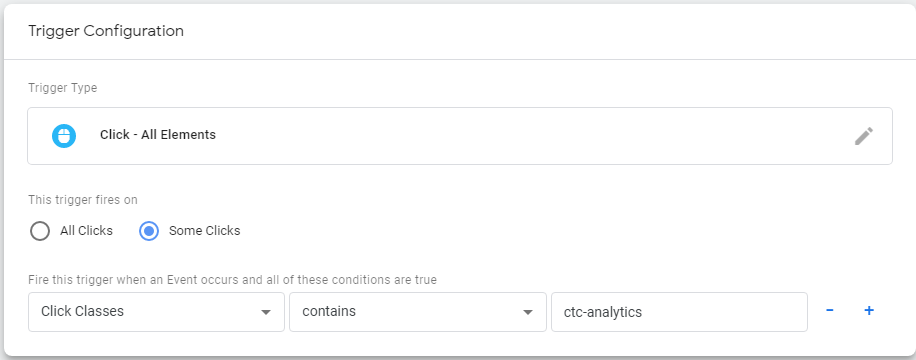Add a new condition with the plus icon
The height and width of the screenshot is (360, 916).
click(869, 311)
